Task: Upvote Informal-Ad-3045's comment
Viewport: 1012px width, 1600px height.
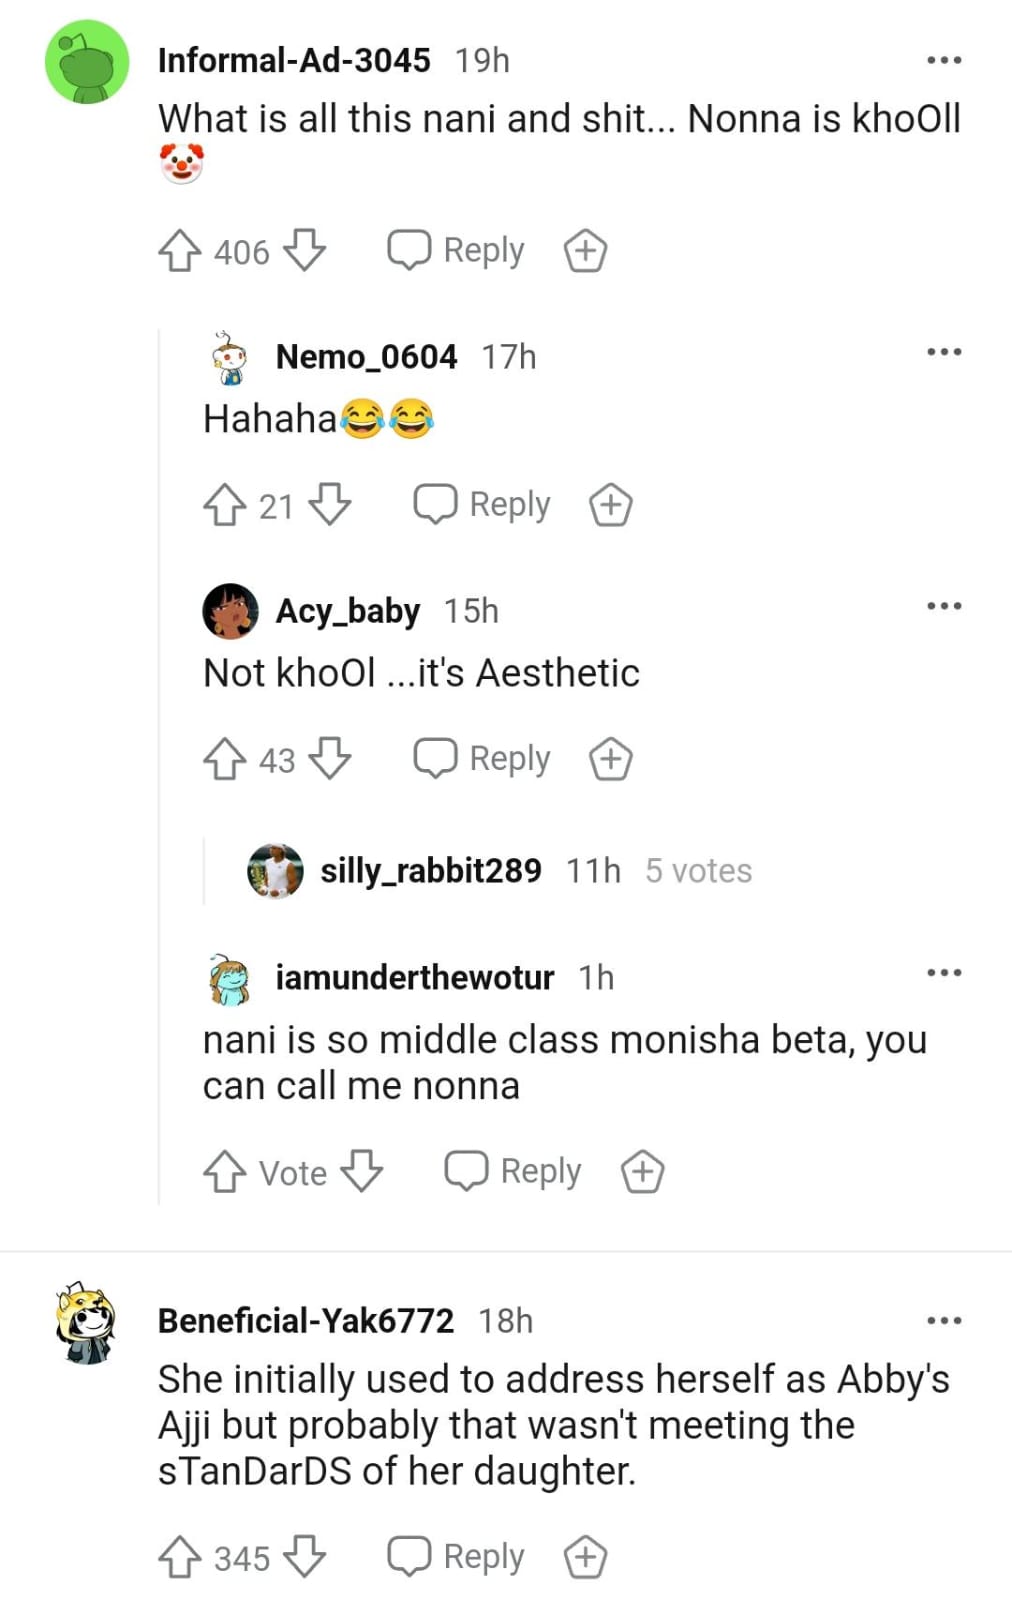Action: 180,251
